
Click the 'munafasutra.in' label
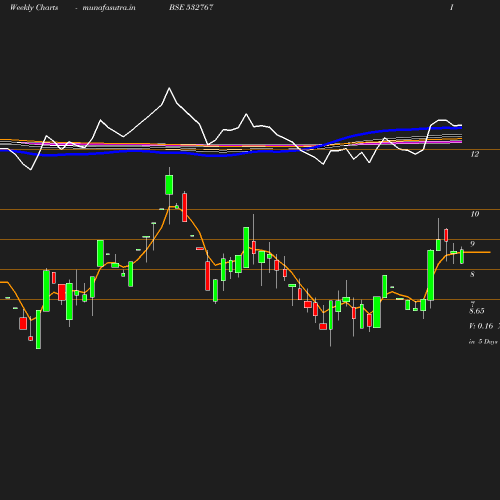click(109, 7)
